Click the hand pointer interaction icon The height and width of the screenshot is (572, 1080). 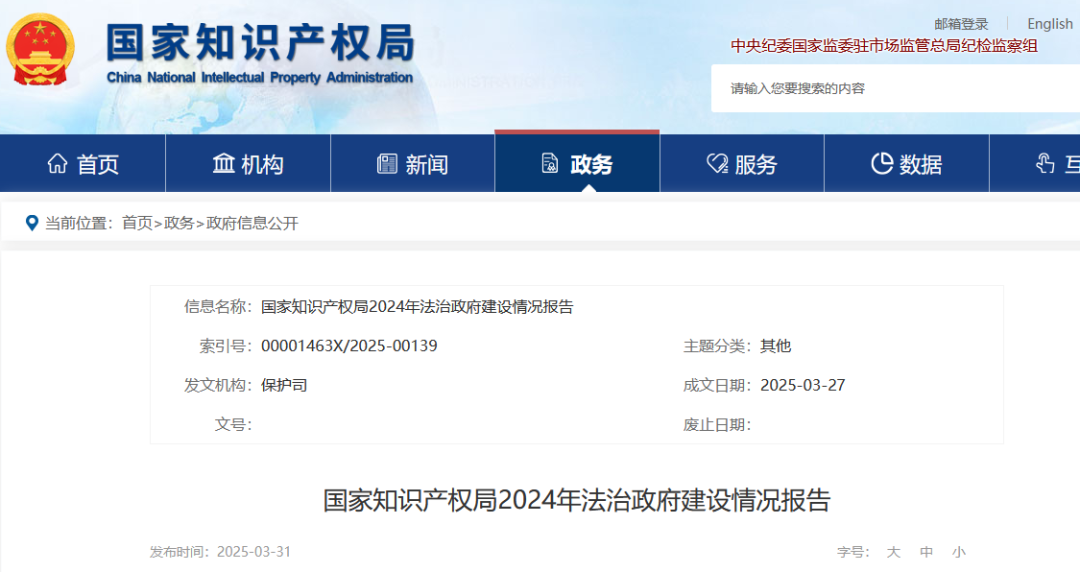[1045, 164]
